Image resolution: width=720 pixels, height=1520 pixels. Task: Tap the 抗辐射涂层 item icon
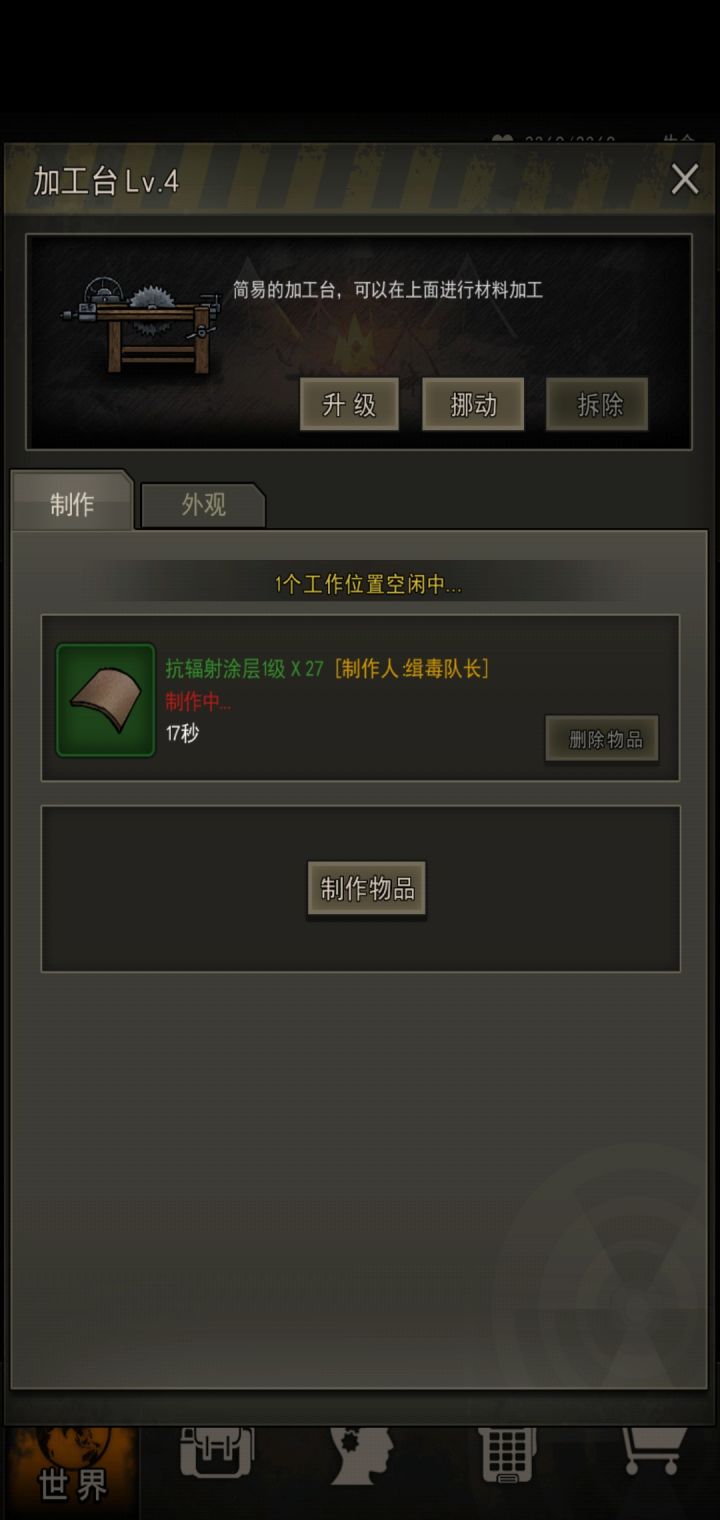106,700
